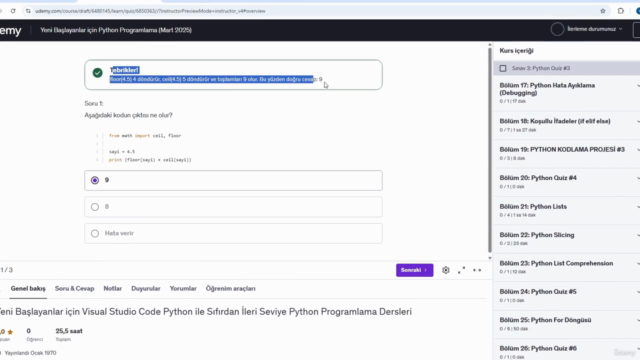640x360 pixels.
Task: Bookmark this page with the star icon
Action: pos(603,11)
